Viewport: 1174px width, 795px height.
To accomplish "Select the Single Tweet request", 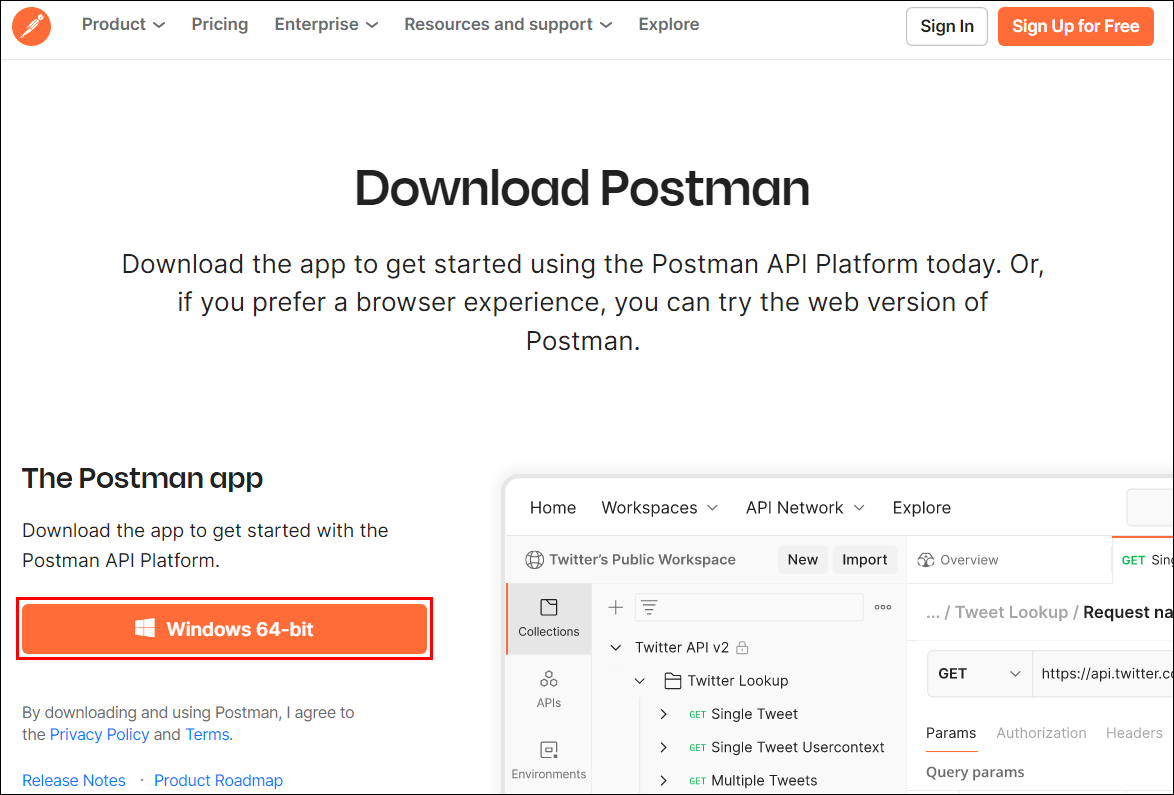I will pyautogui.click(x=743, y=714).
